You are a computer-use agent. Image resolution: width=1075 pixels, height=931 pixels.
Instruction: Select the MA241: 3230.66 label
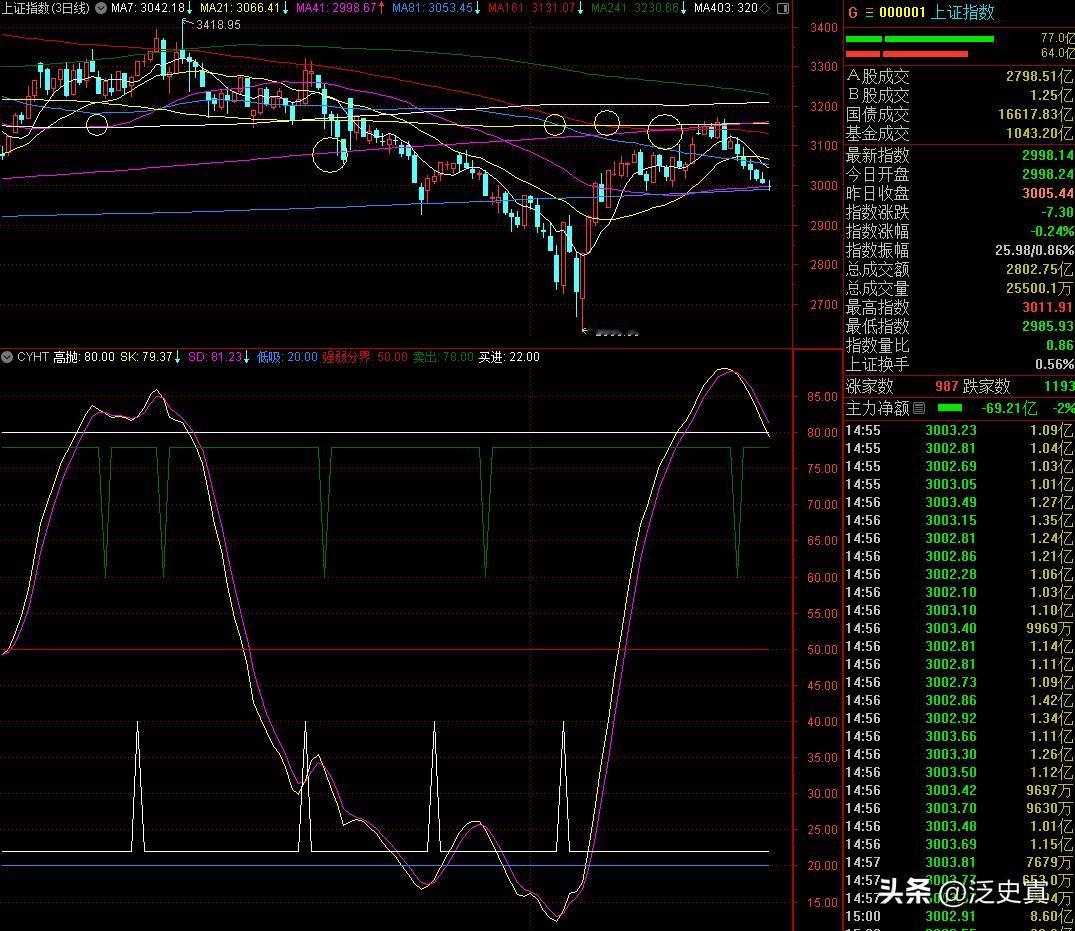[x=634, y=8]
